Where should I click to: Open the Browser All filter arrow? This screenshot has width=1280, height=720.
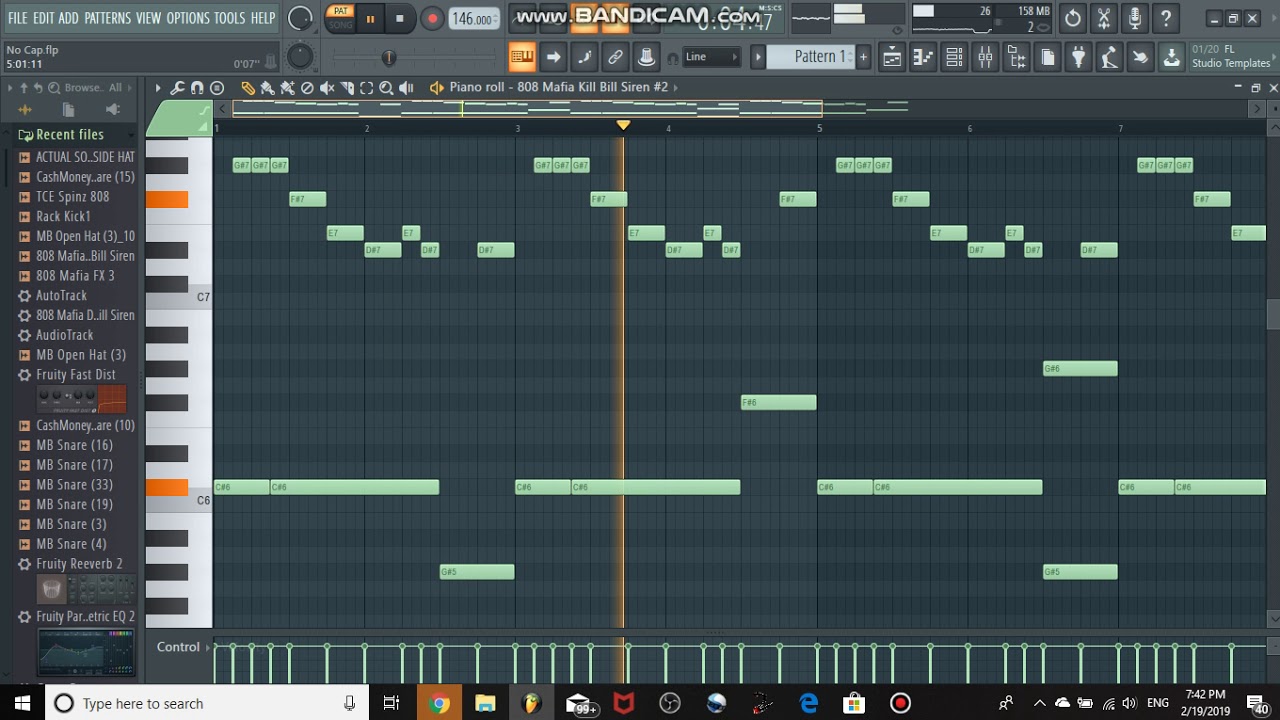130,88
